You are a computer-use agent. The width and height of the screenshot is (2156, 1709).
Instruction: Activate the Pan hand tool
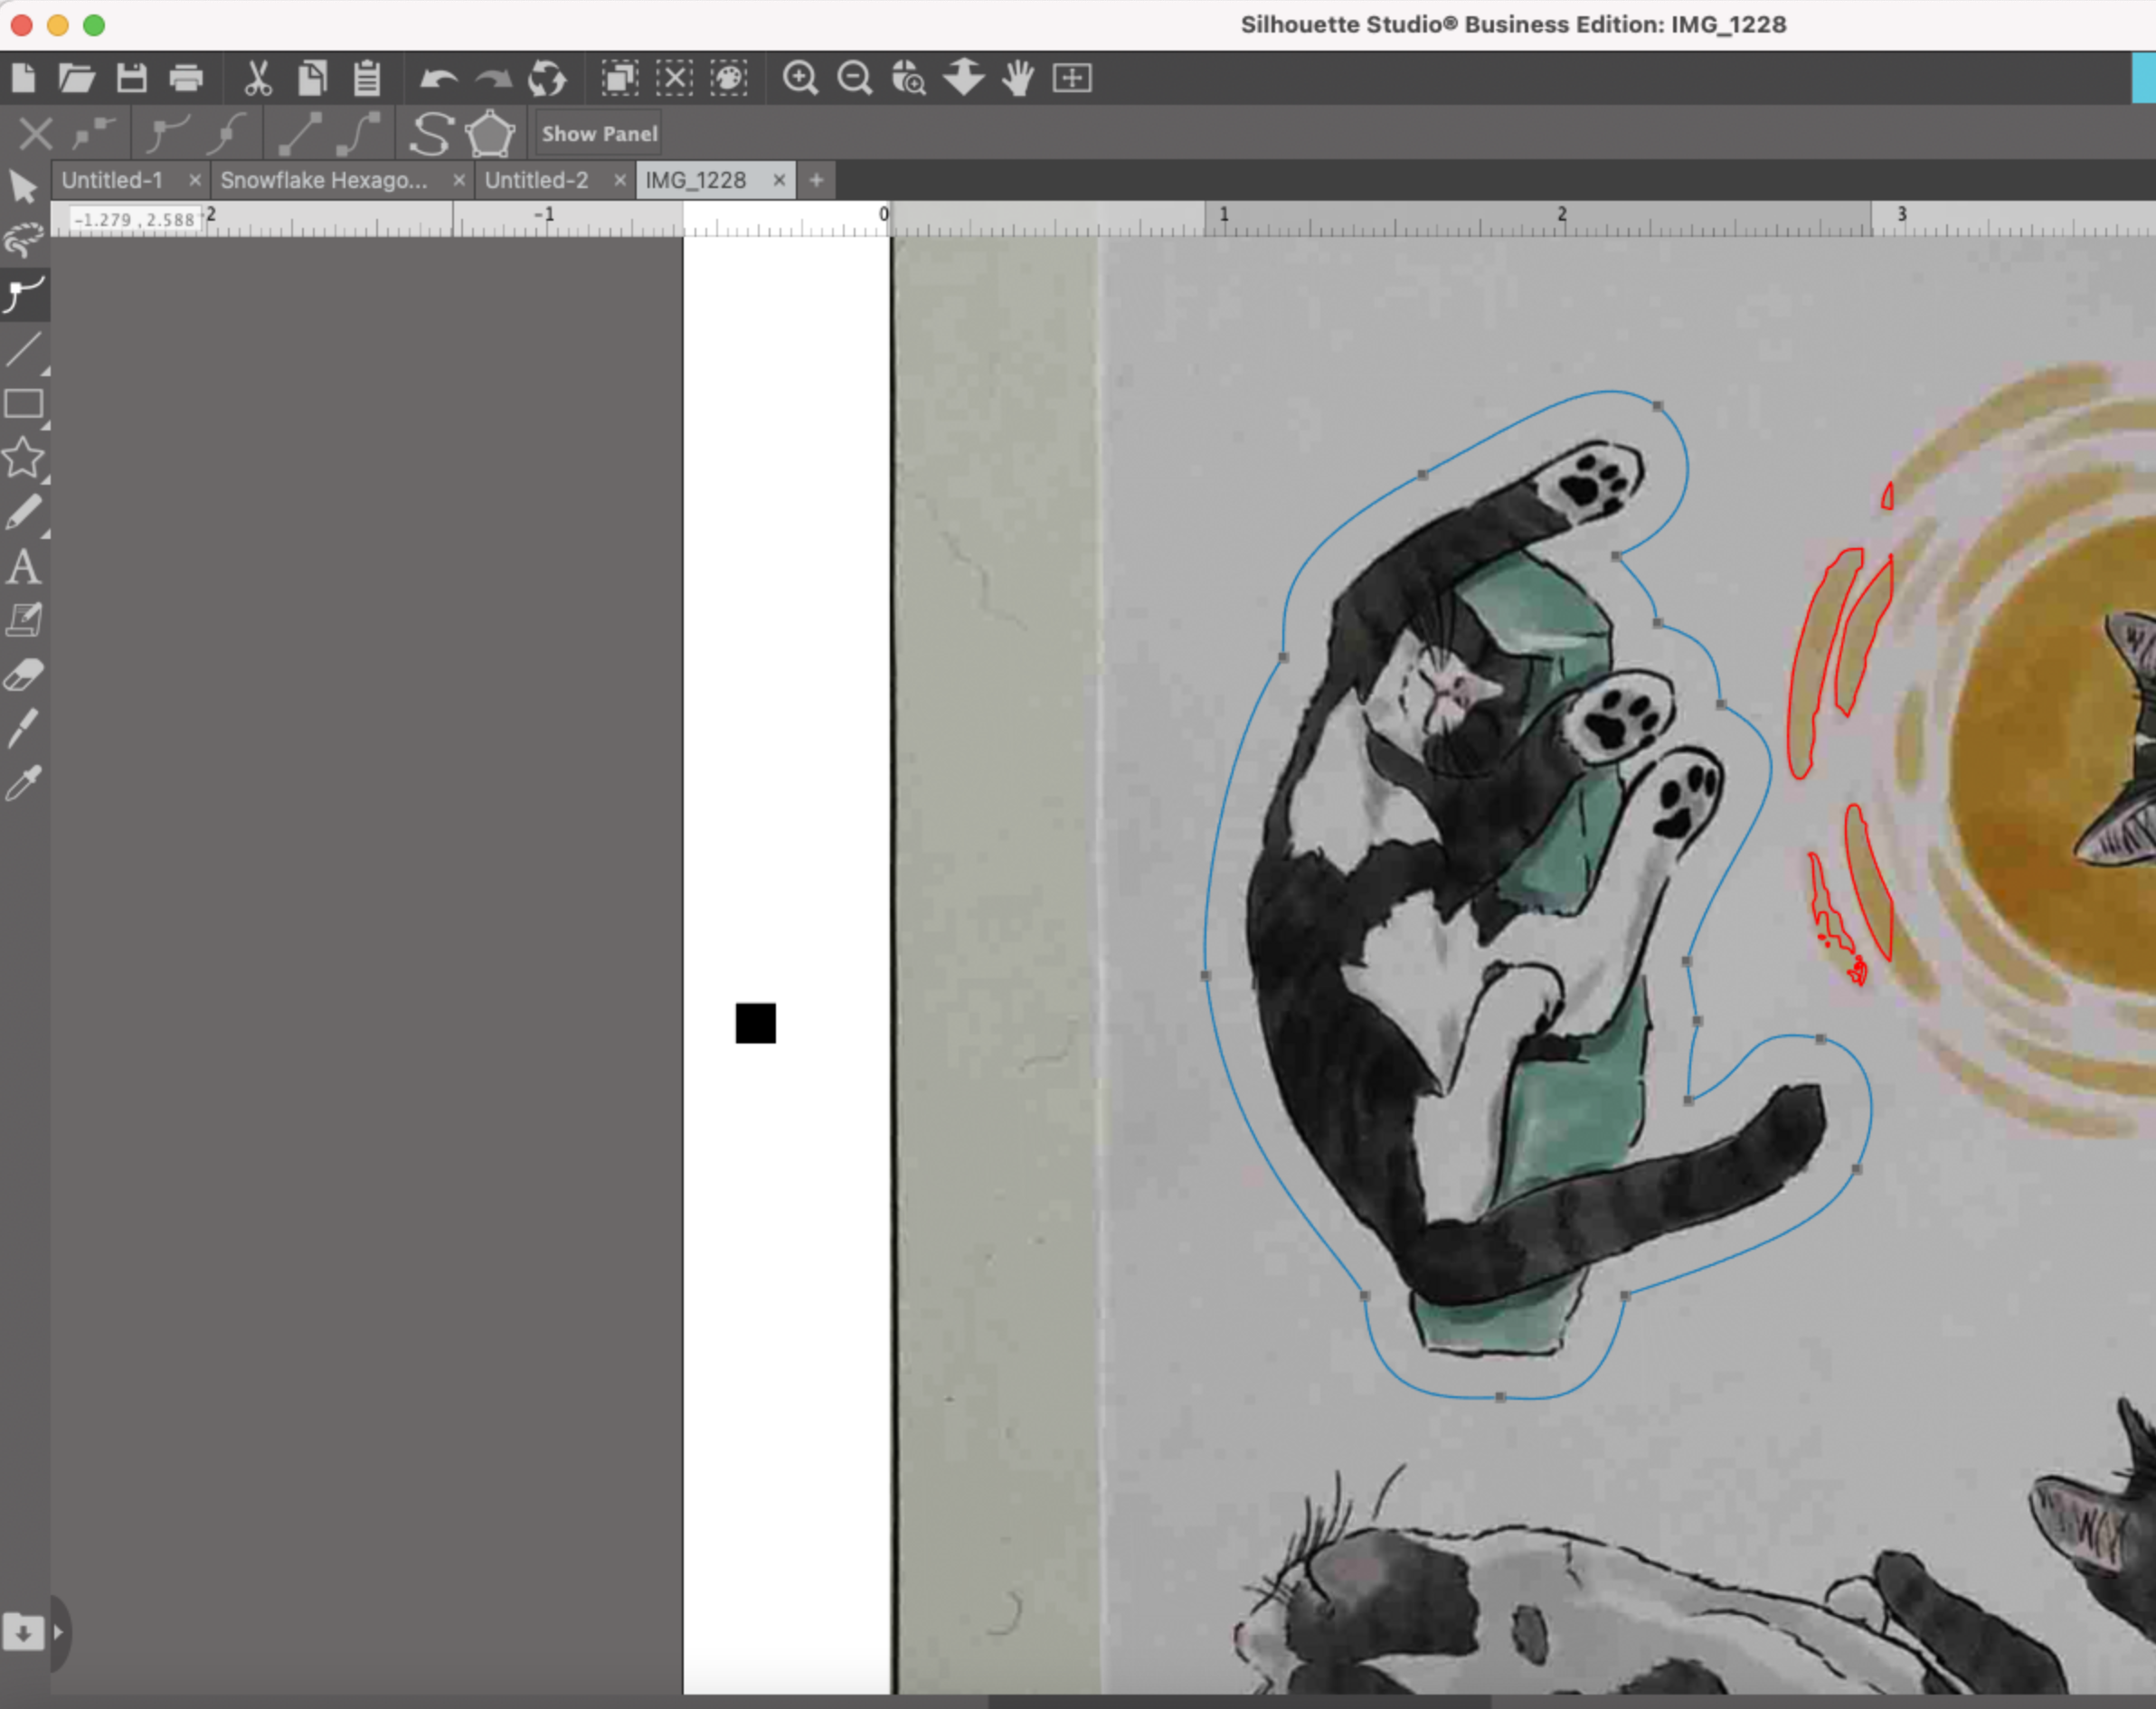pyautogui.click(x=1018, y=77)
